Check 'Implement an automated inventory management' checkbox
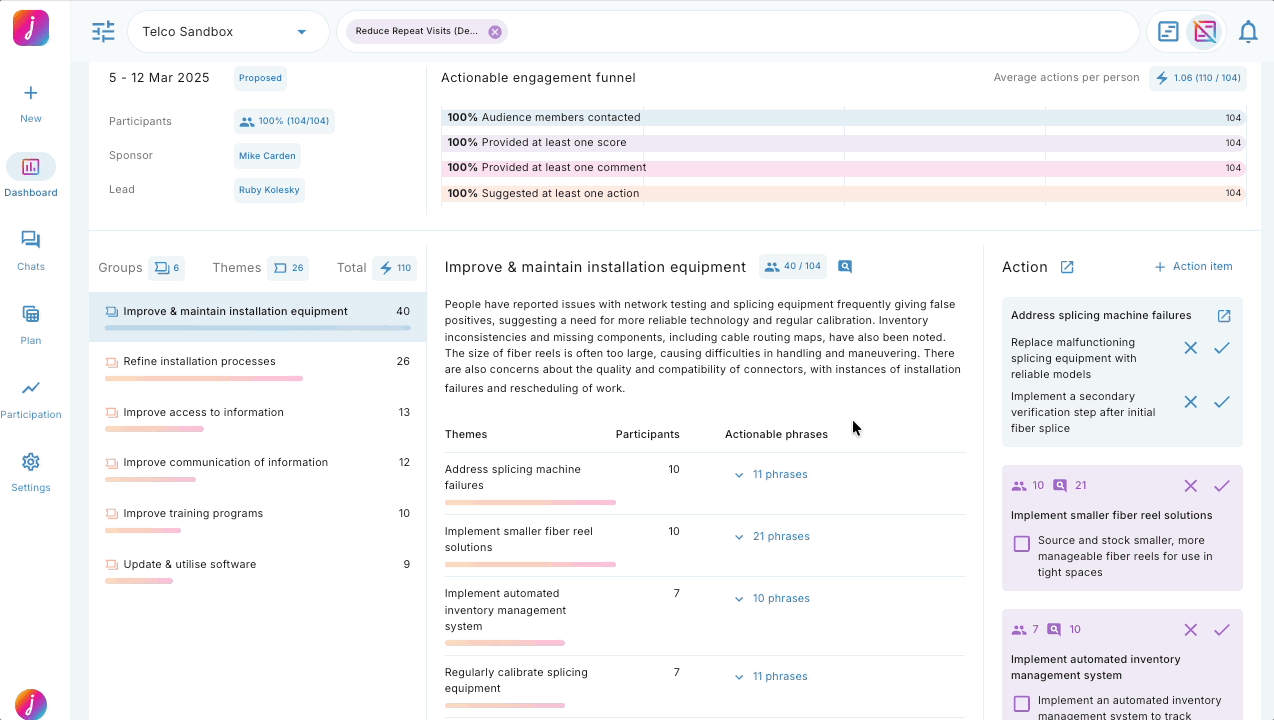 (x=1021, y=704)
